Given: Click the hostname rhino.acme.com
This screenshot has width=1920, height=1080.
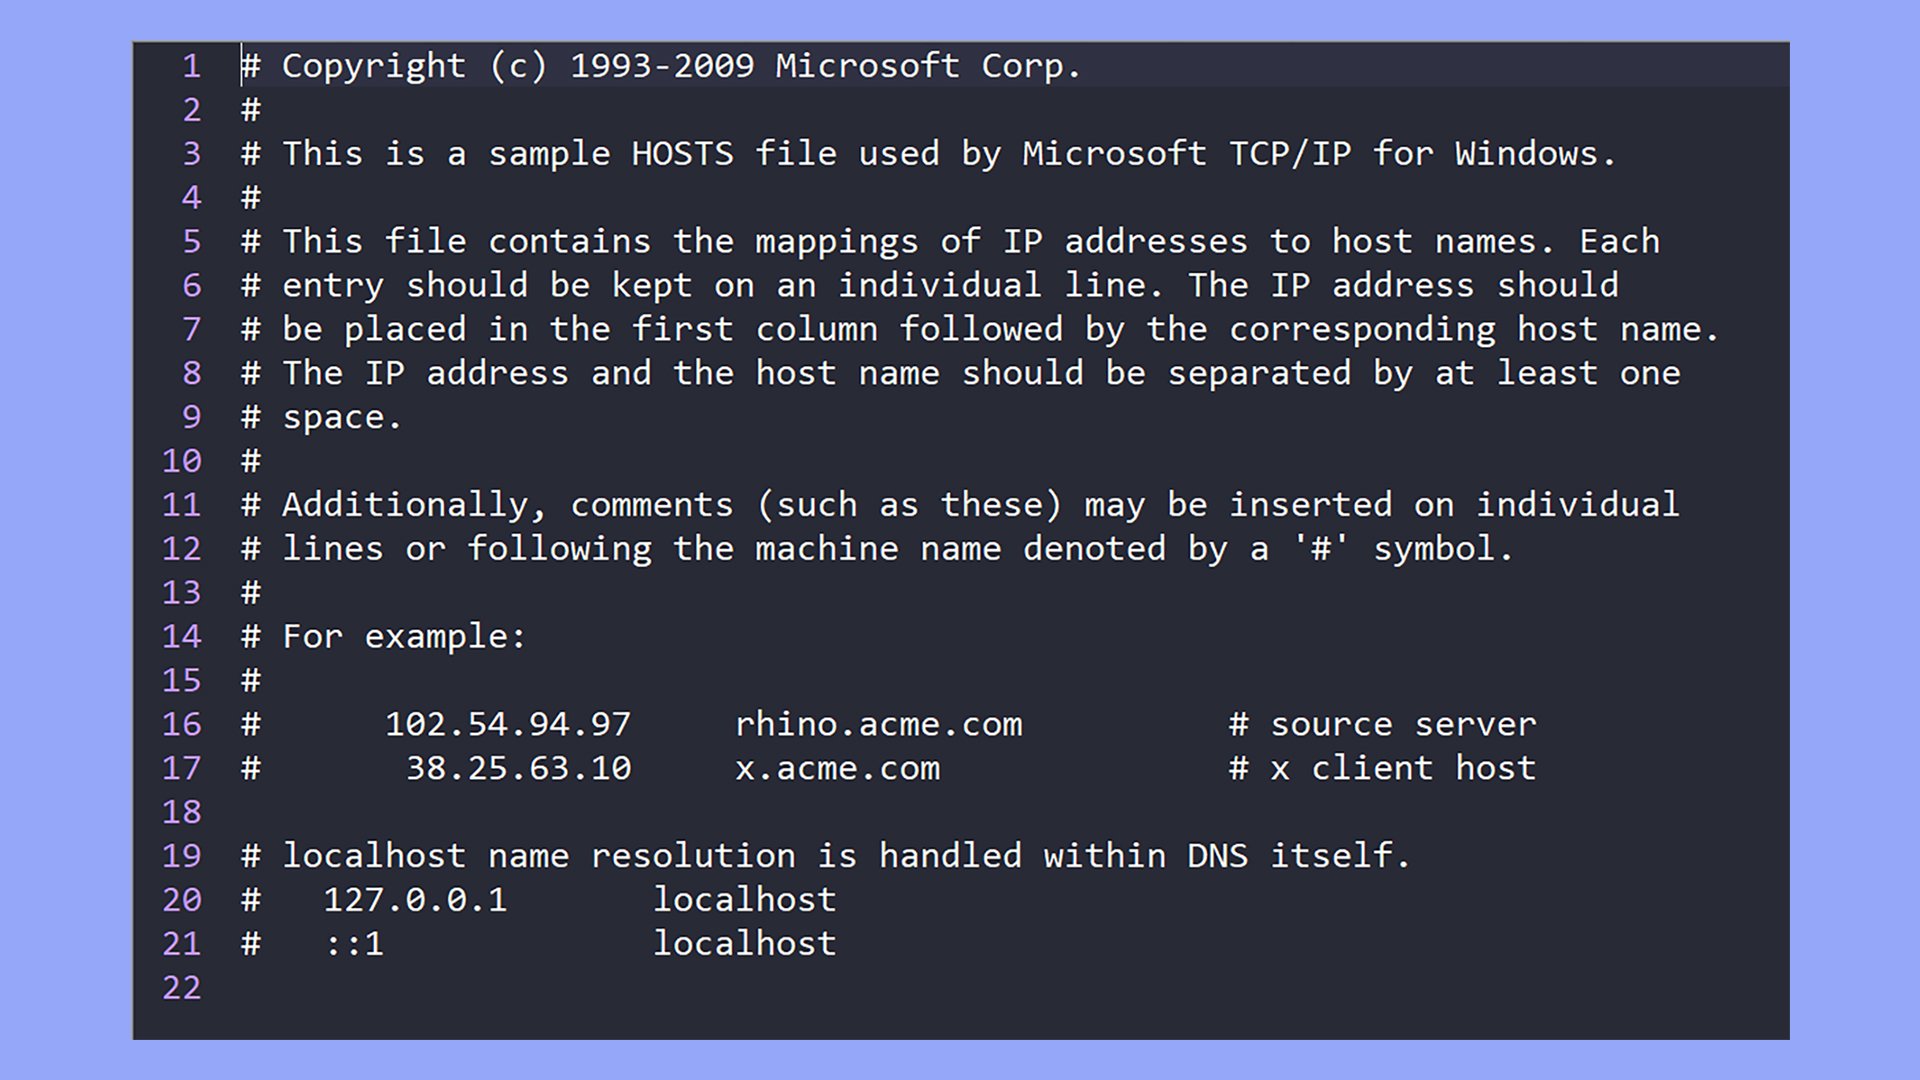Looking at the screenshot, I should click(878, 724).
